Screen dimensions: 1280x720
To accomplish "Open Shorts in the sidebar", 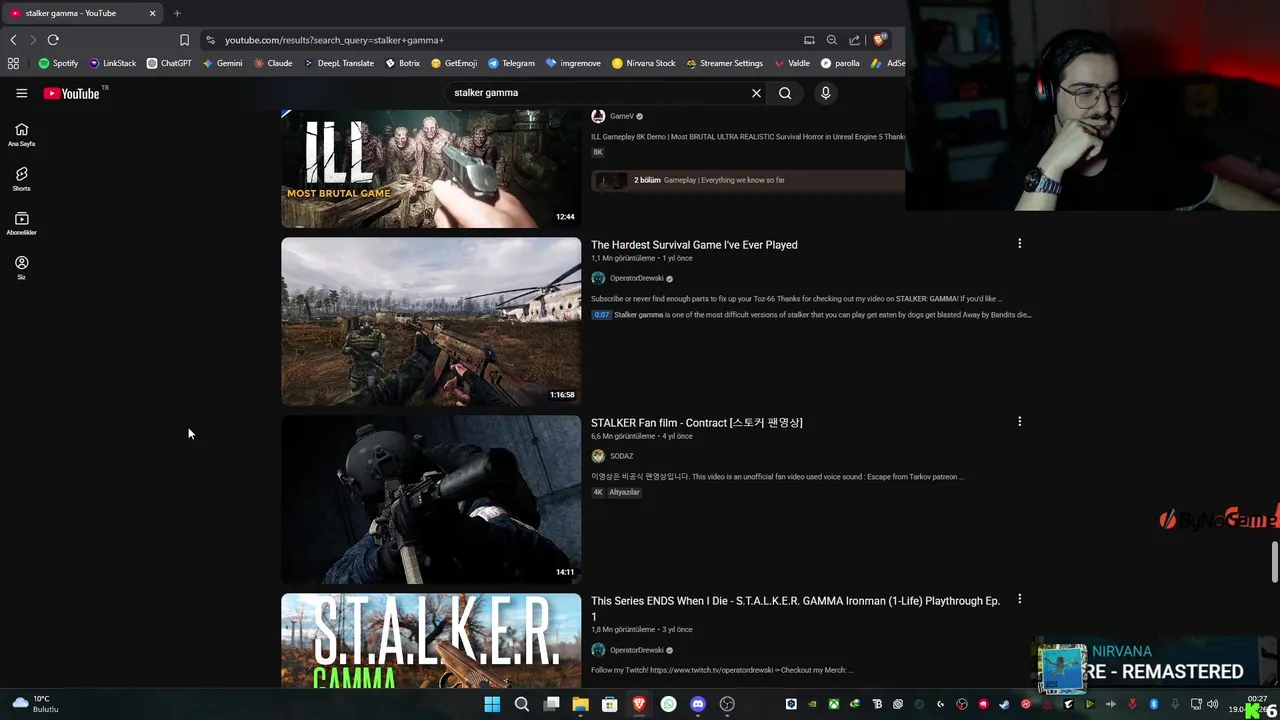I will click(21, 179).
